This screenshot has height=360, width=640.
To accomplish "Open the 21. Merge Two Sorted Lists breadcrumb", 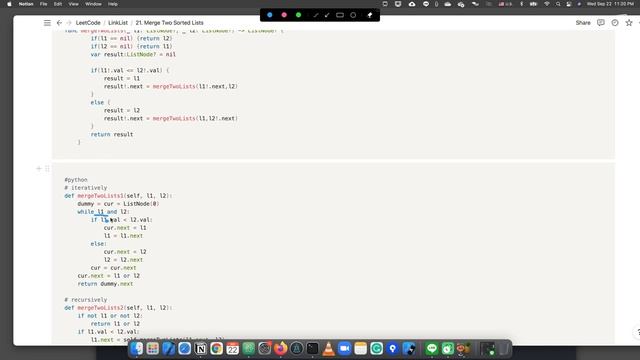I will [169, 23].
